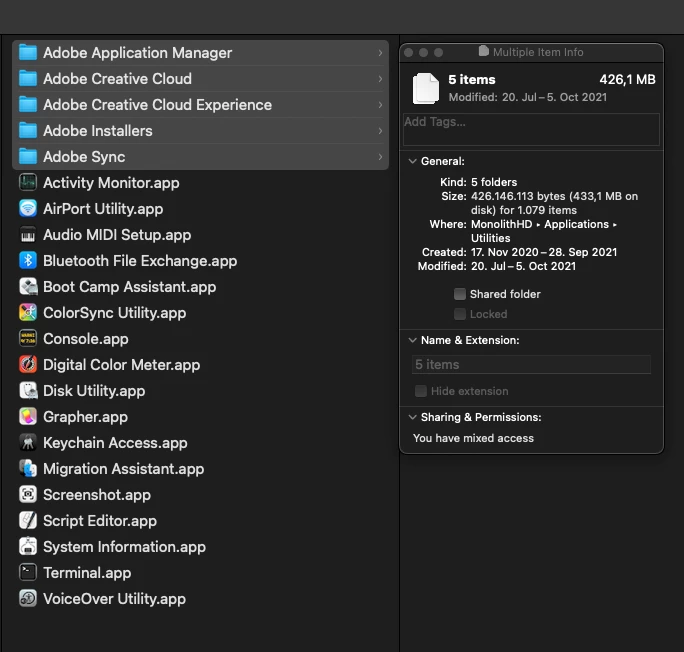Select the Terminal app icon
This screenshot has height=652, width=684.
pos(28,573)
